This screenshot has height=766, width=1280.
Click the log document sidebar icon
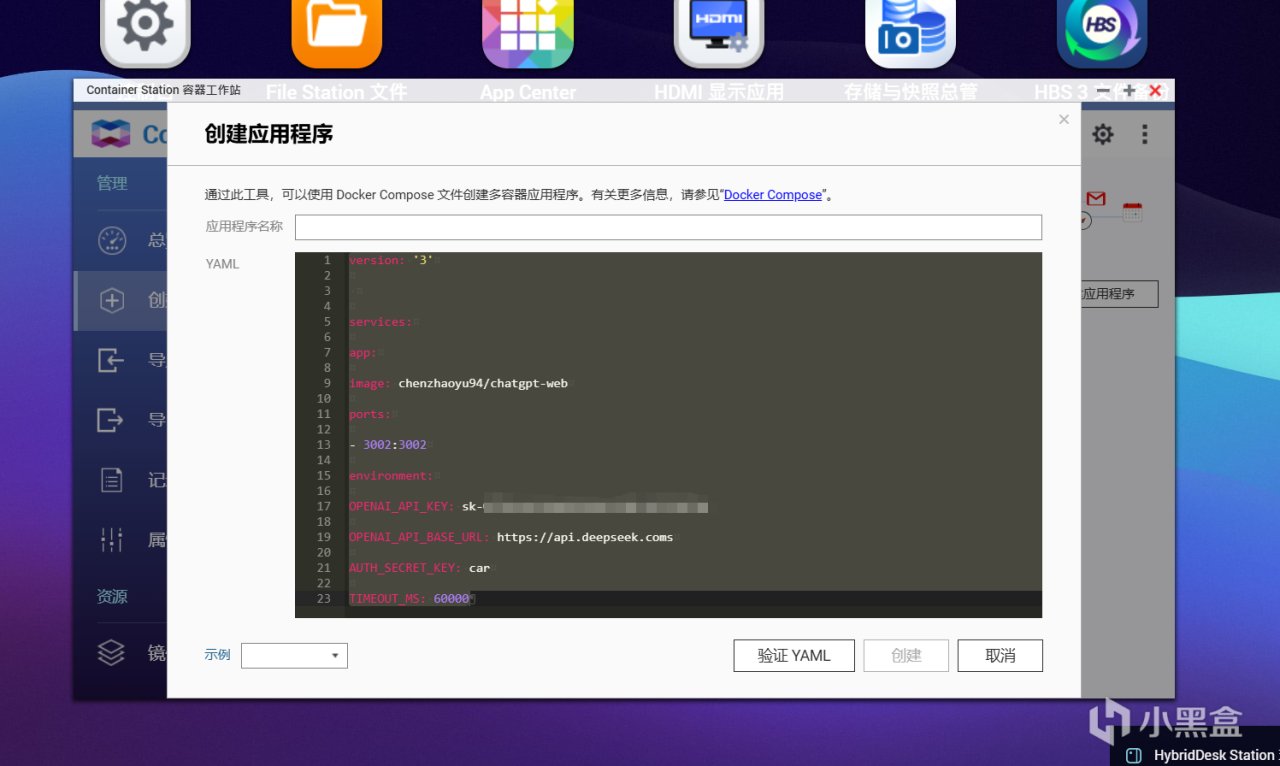(x=112, y=480)
